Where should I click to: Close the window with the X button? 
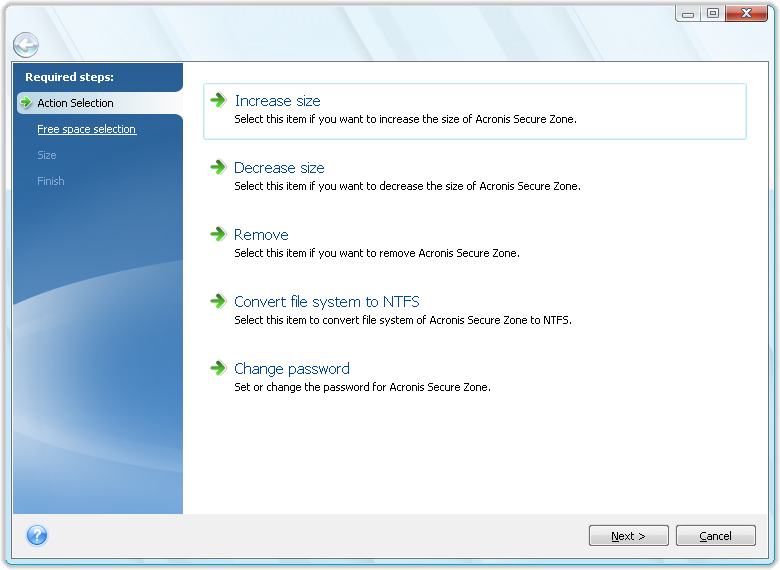(746, 13)
